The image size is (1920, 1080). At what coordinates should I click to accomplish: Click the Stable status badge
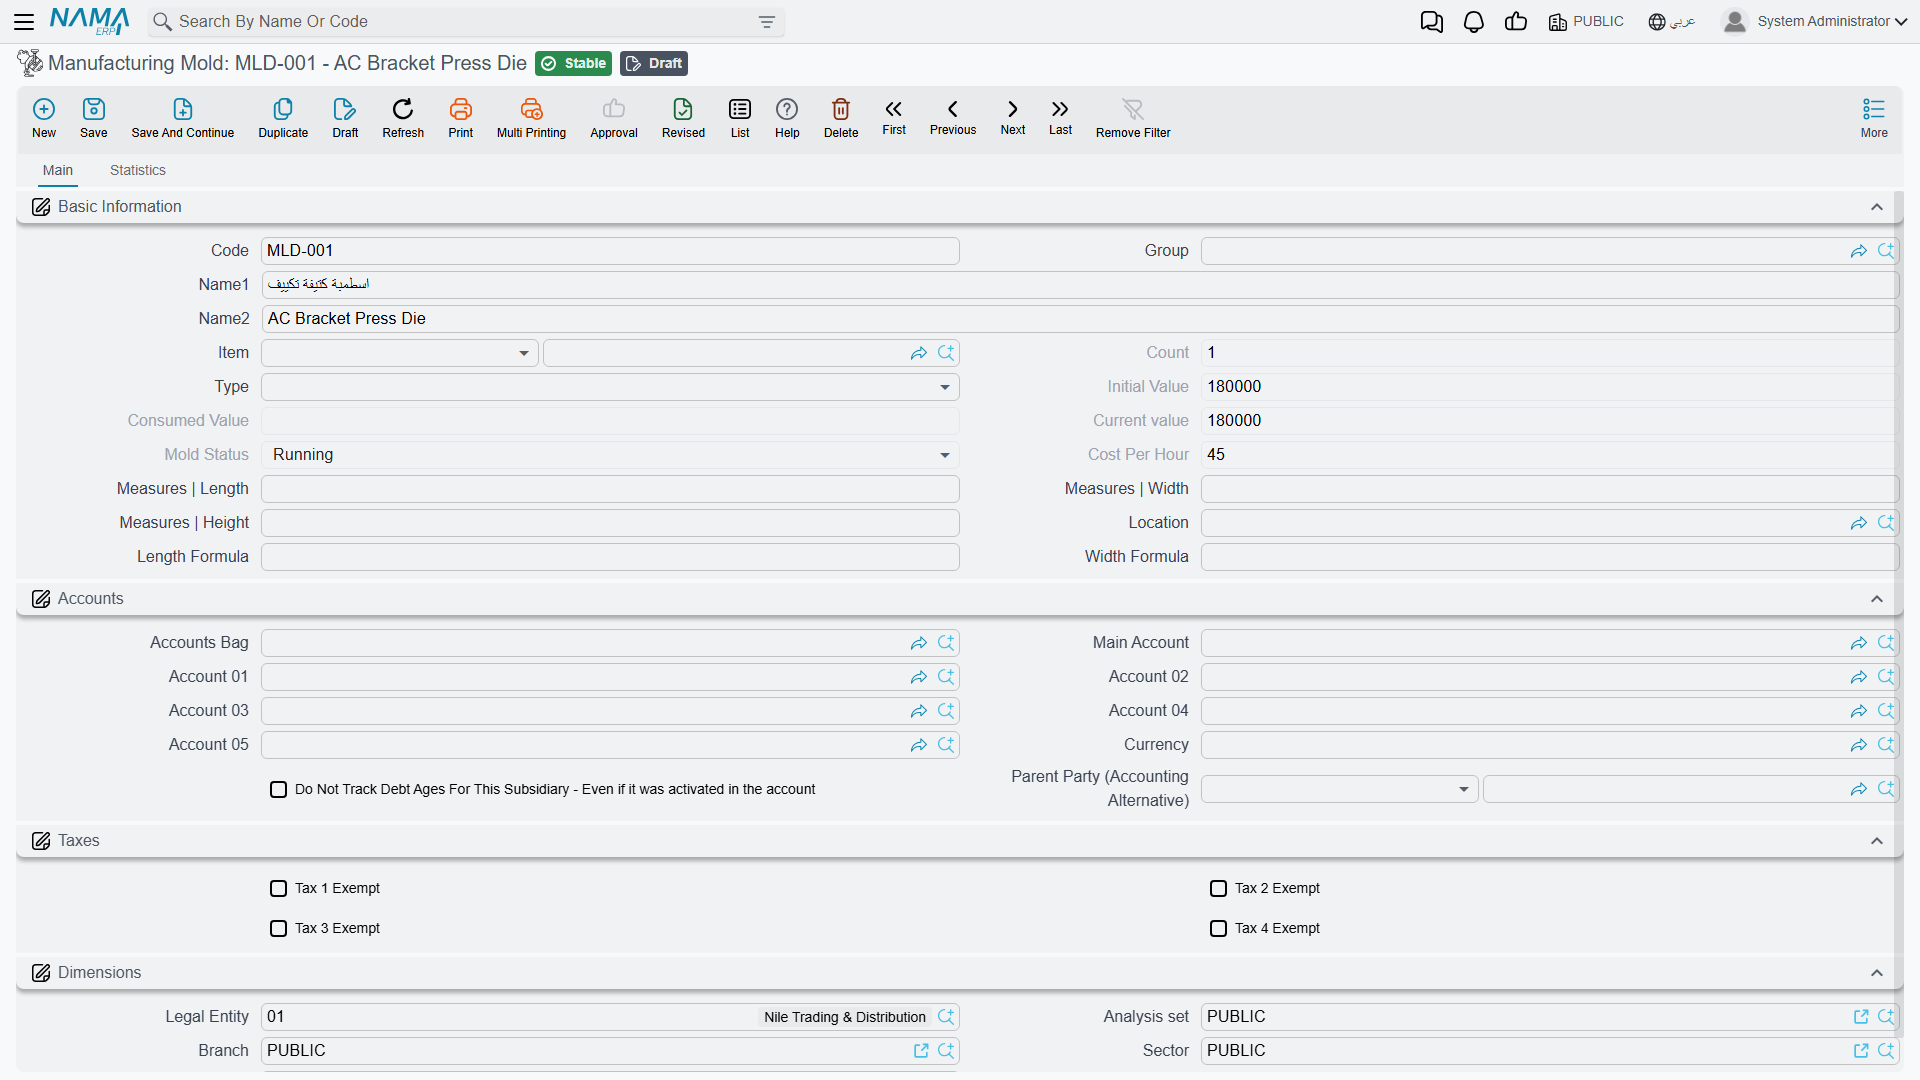click(574, 63)
